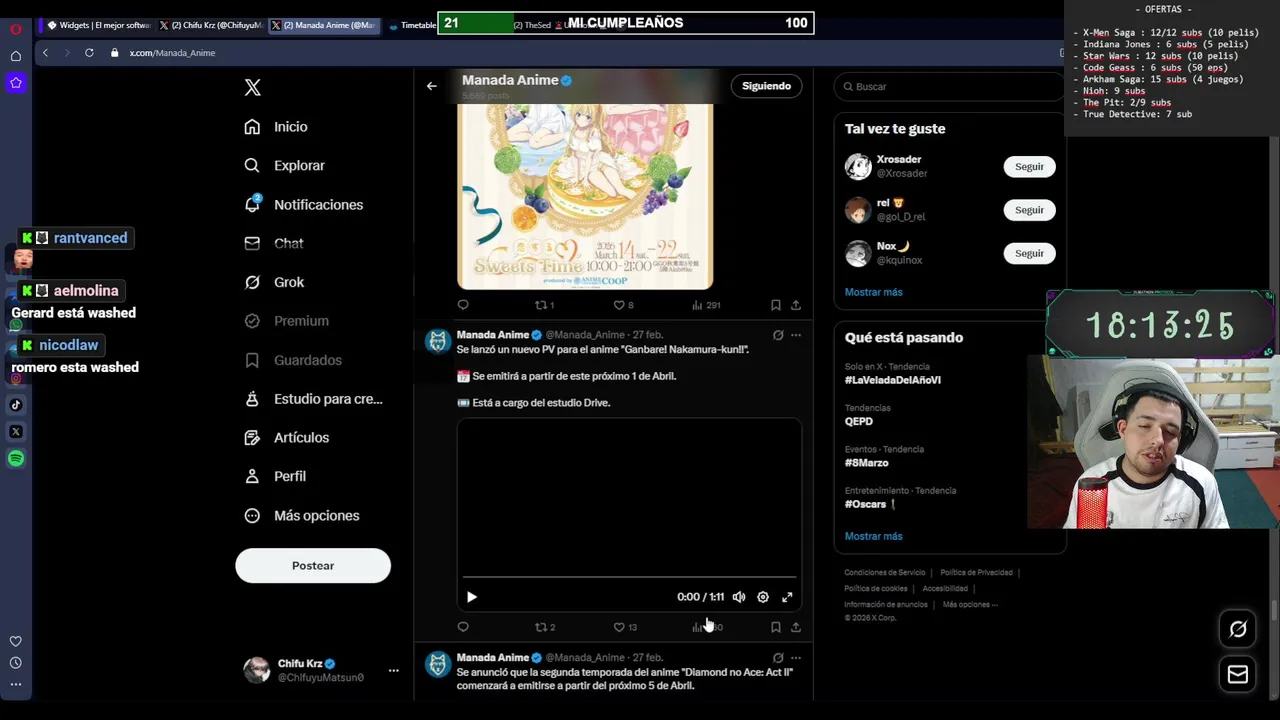
Task: Open Perfil in X sidebar
Action: [x=275, y=477]
